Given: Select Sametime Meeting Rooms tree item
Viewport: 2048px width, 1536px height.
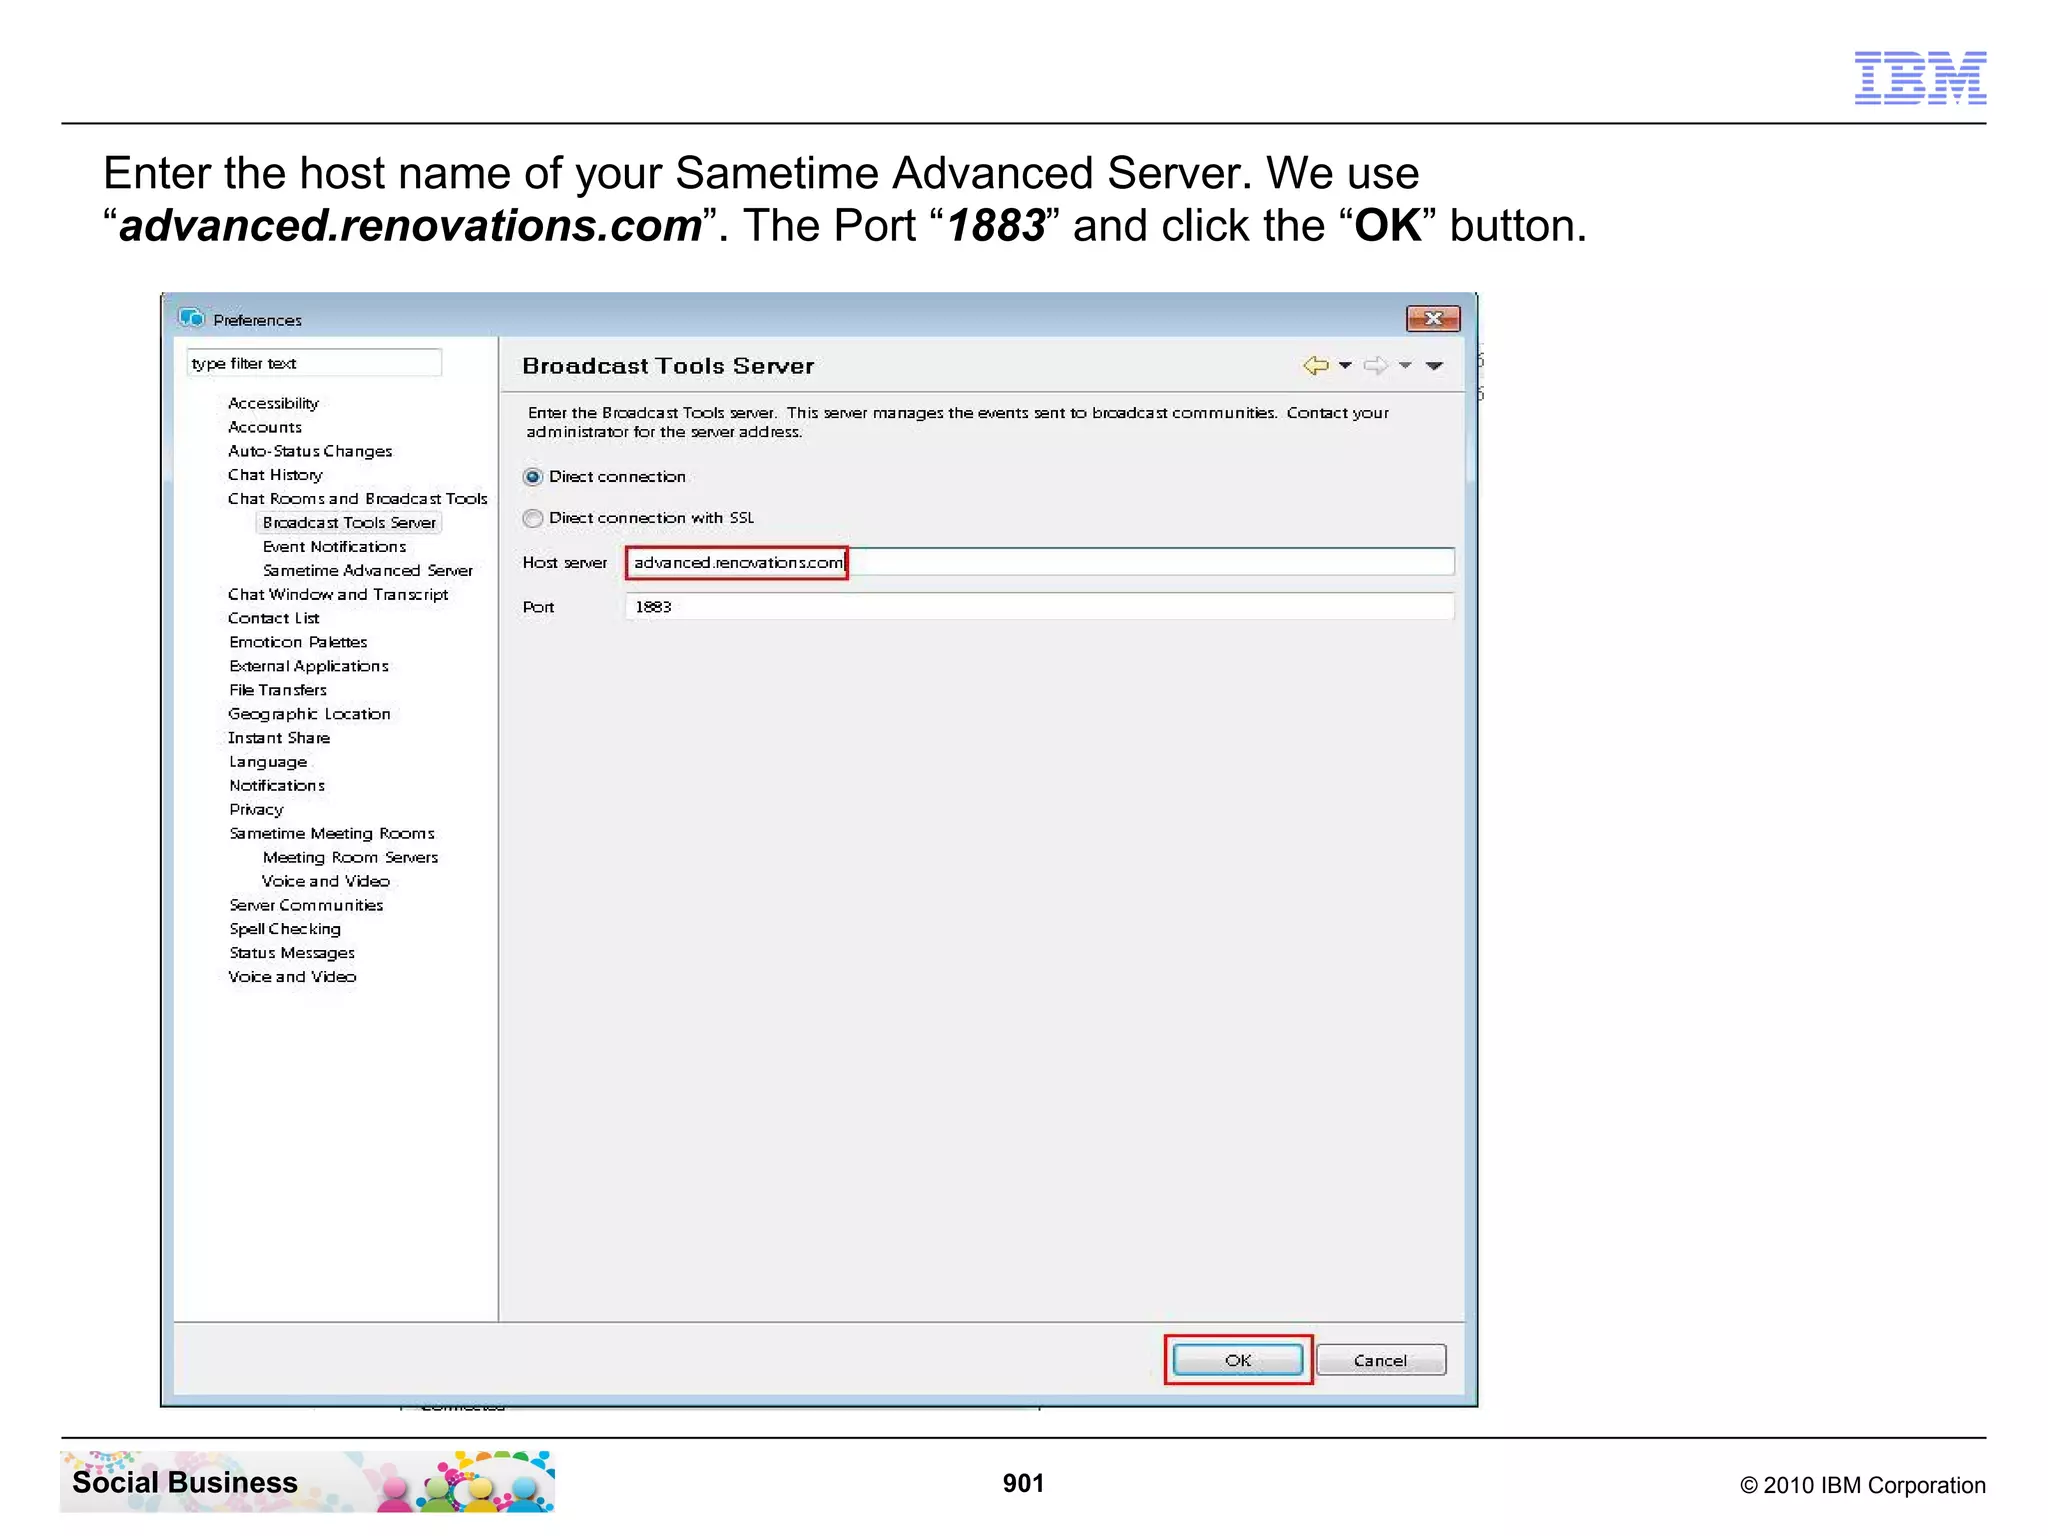Looking at the screenshot, I should click(x=332, y=834).
